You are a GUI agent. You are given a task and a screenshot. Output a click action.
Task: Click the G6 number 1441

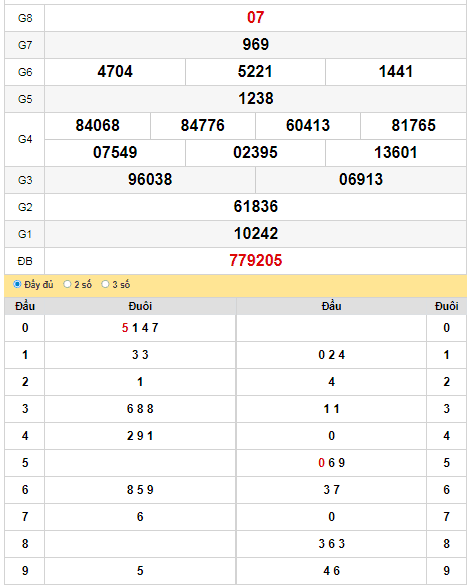tap(396, 72)
